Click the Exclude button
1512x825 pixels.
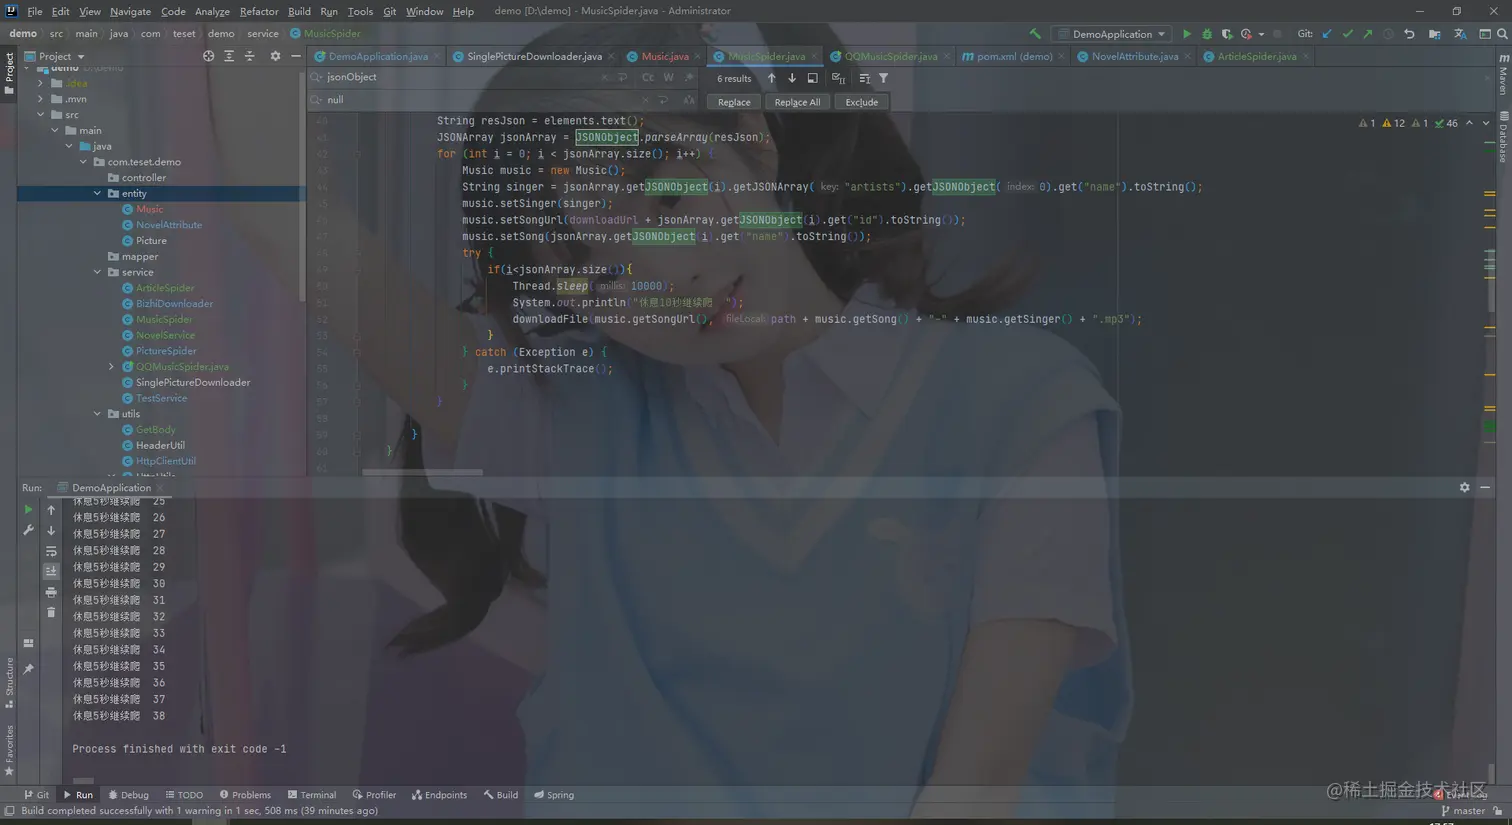point(861,102)
